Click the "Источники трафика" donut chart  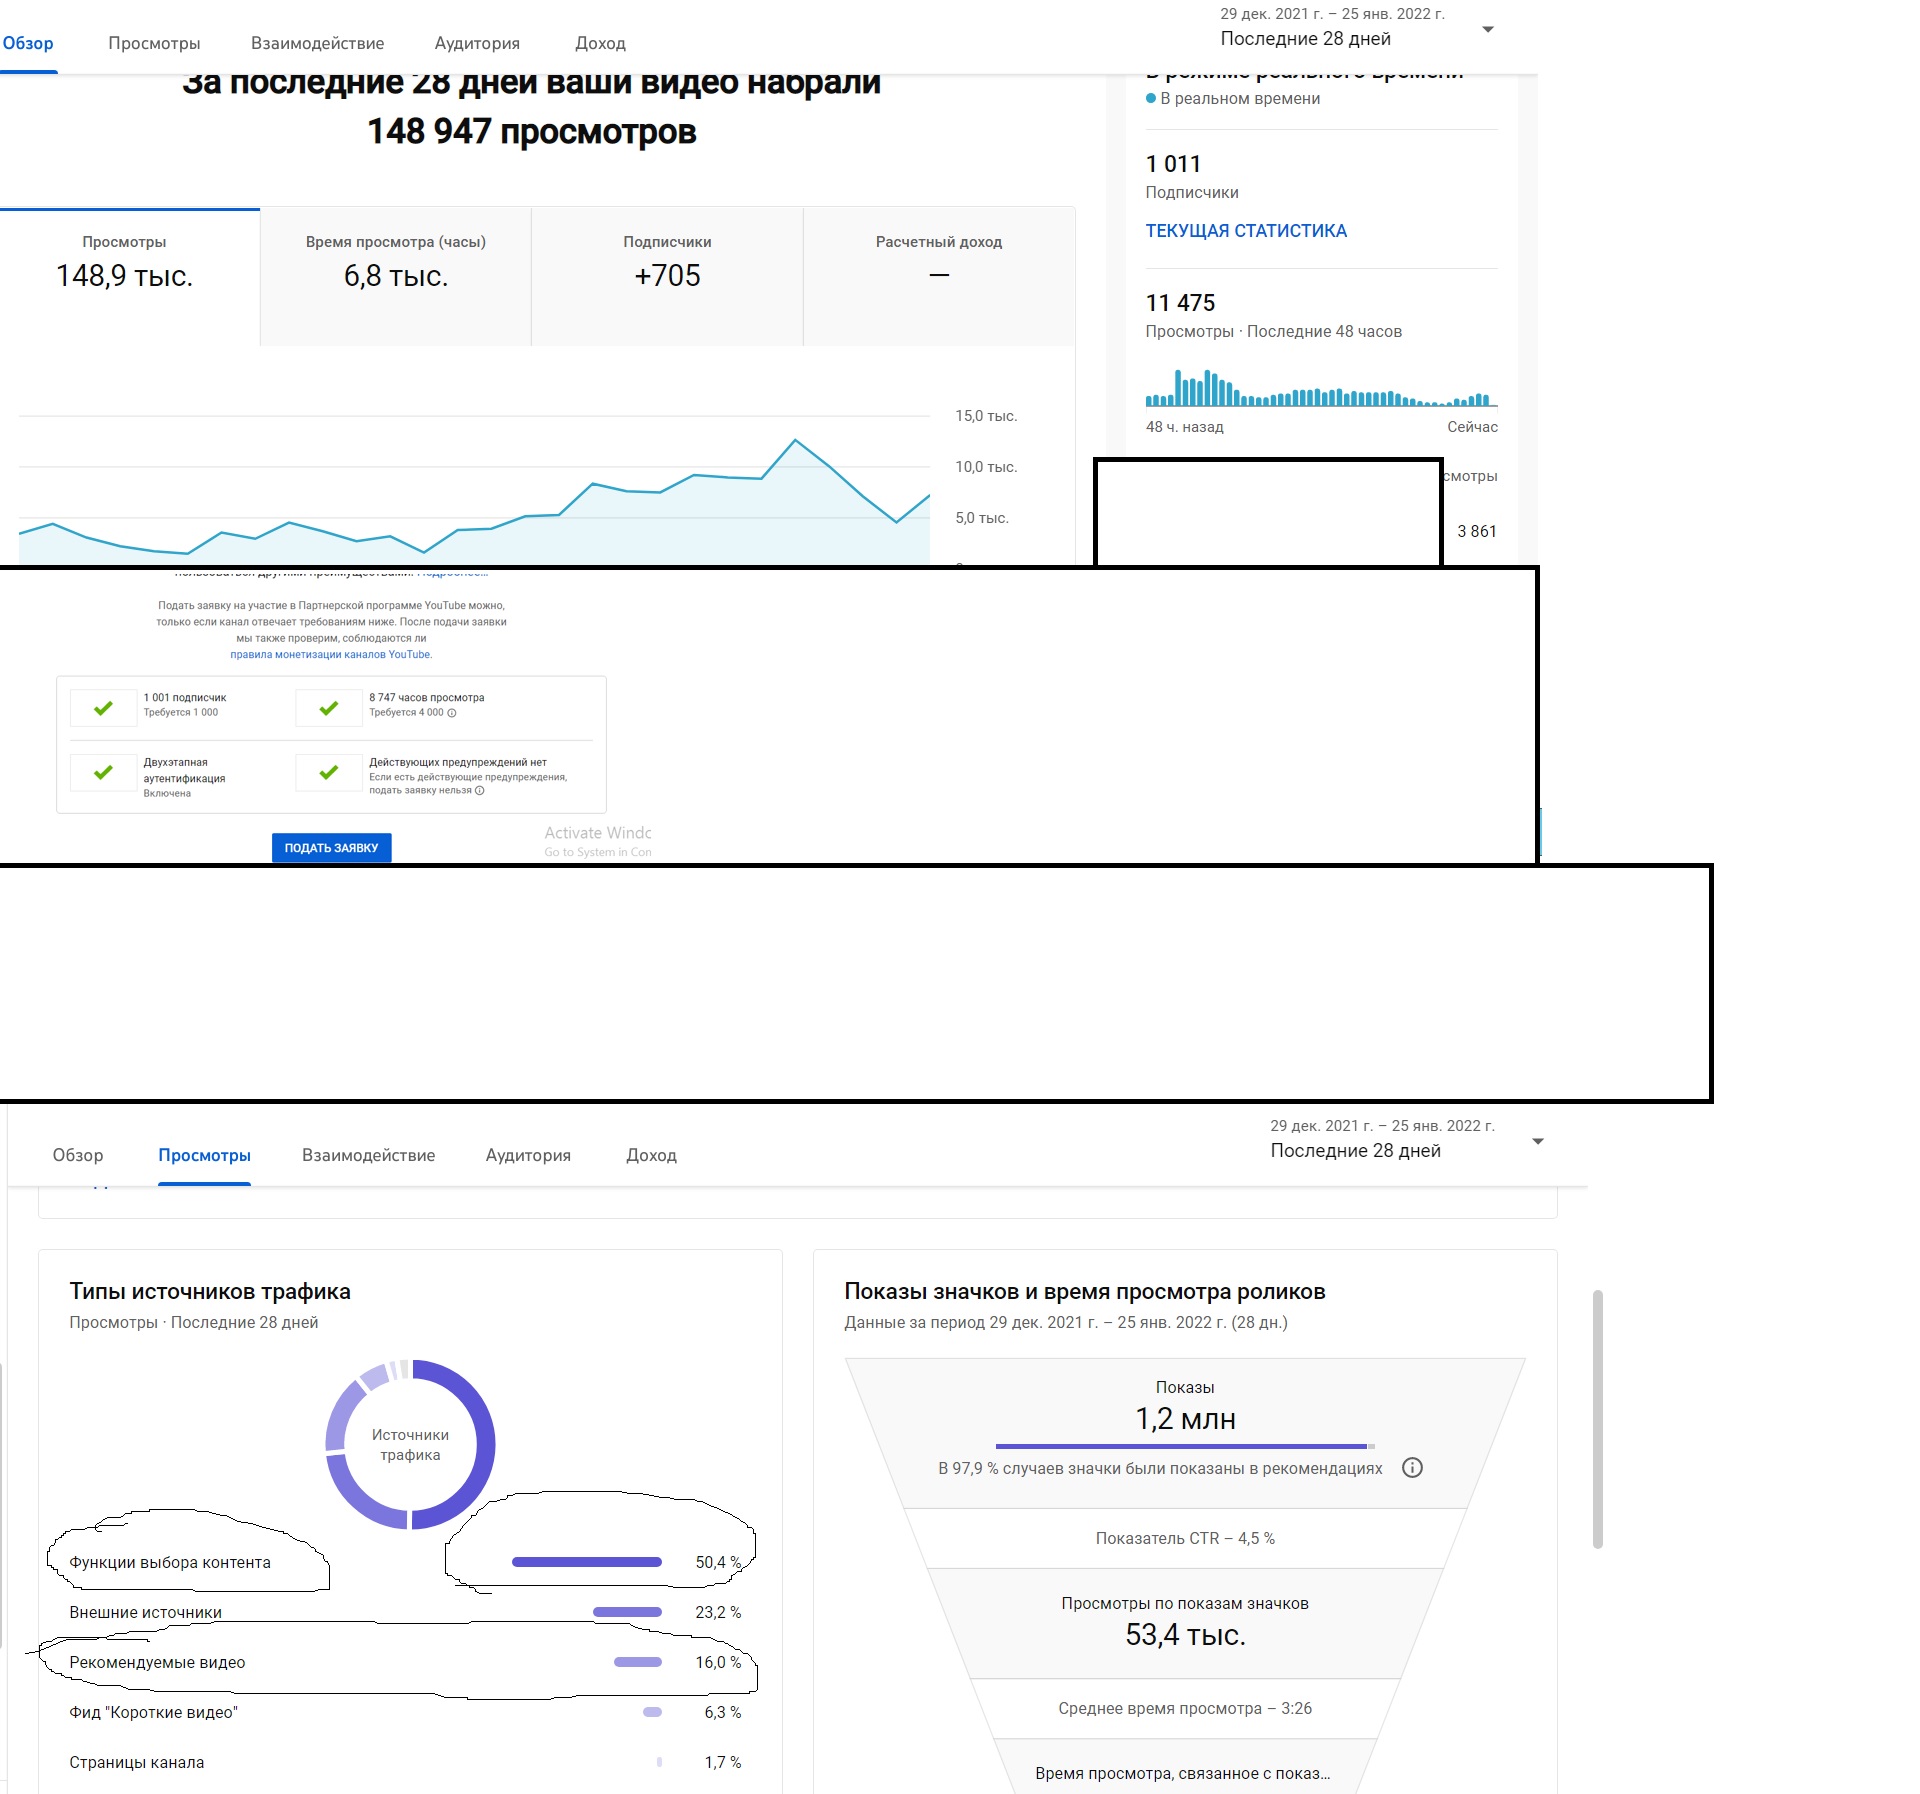pyautogui.click(x=410, y=1444)
